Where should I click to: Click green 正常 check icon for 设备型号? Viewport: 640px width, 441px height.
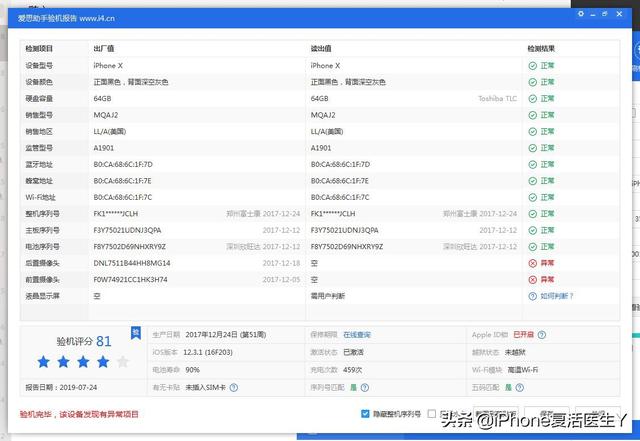tap(532, 66)
